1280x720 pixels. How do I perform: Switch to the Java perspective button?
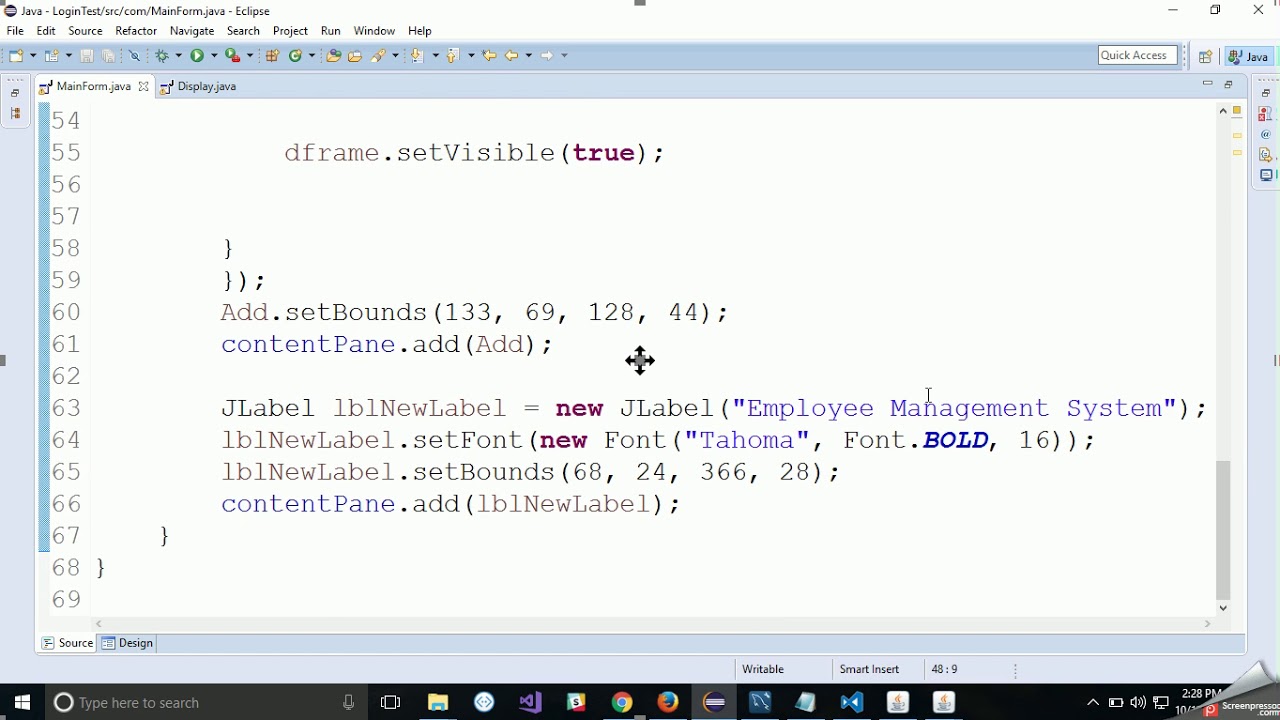click(x=1250, y=56)
